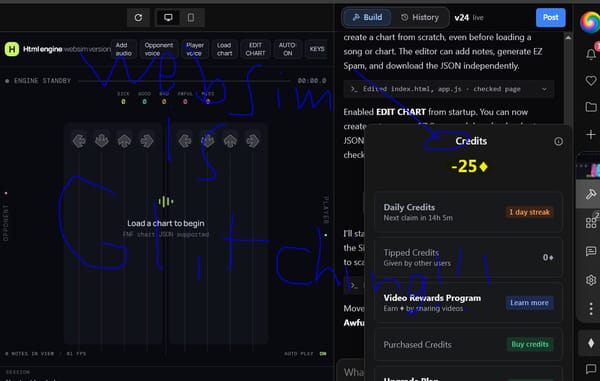The width and height of the screenshot is (600, 381).
Task: Click the song progress bar near ENGINE STANDBY
Action: pos(184,81)
